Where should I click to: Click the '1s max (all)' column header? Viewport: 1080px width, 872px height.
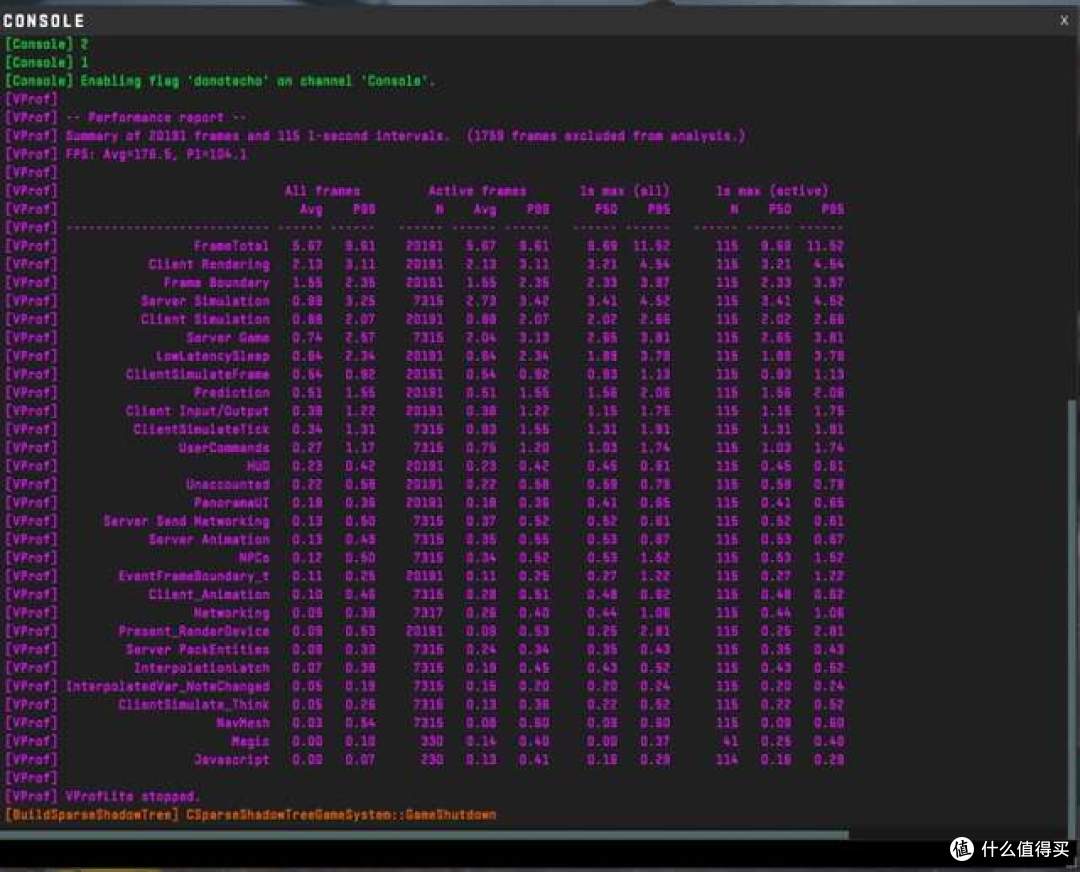point(625,191)
